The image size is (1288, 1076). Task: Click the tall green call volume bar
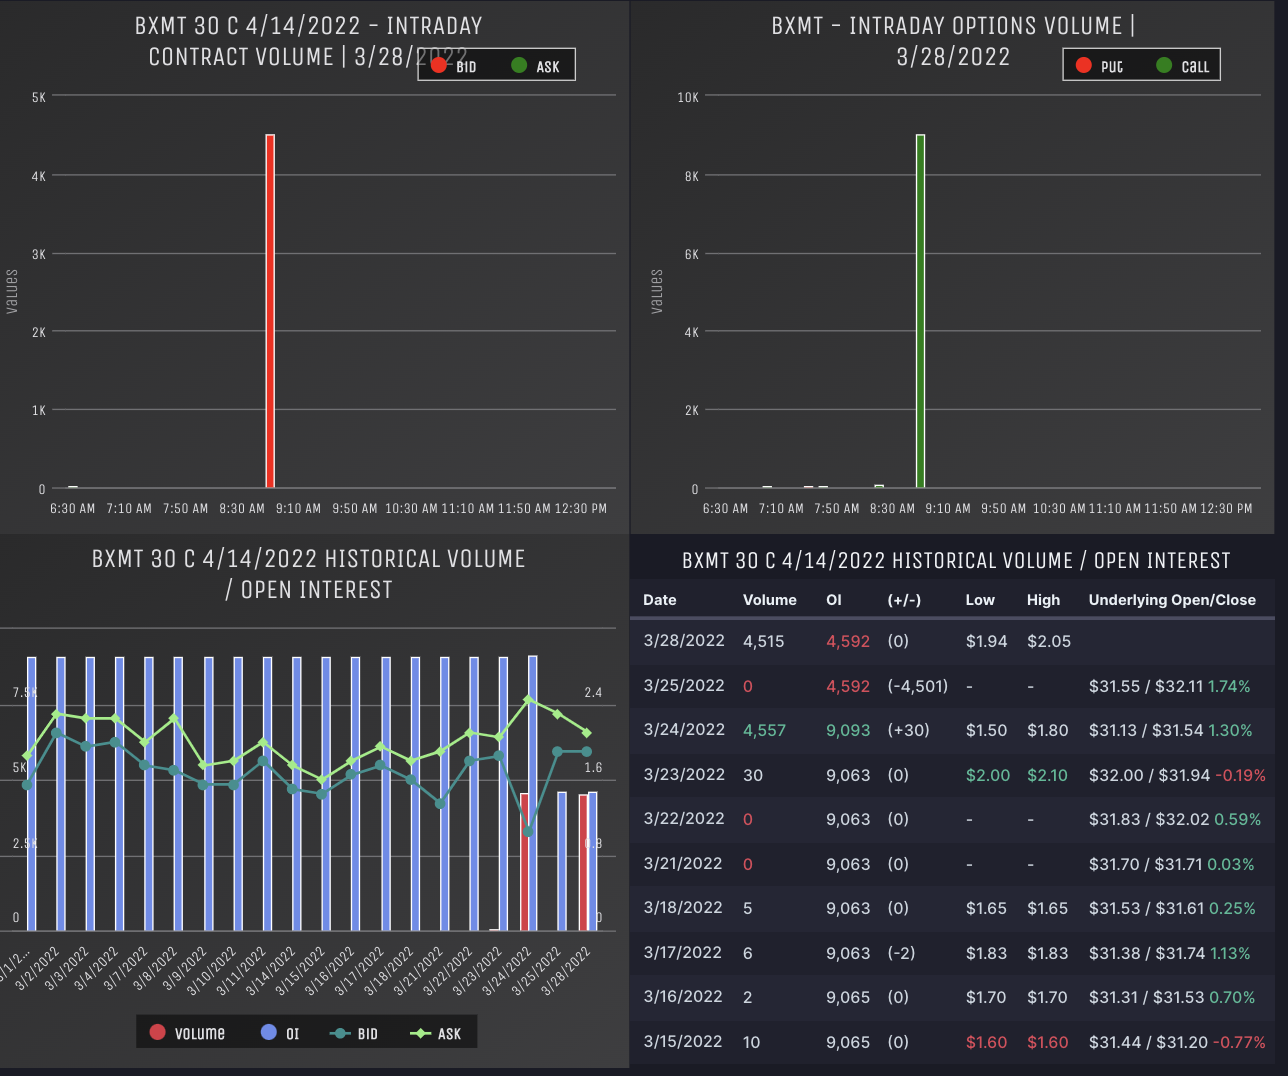920,310
